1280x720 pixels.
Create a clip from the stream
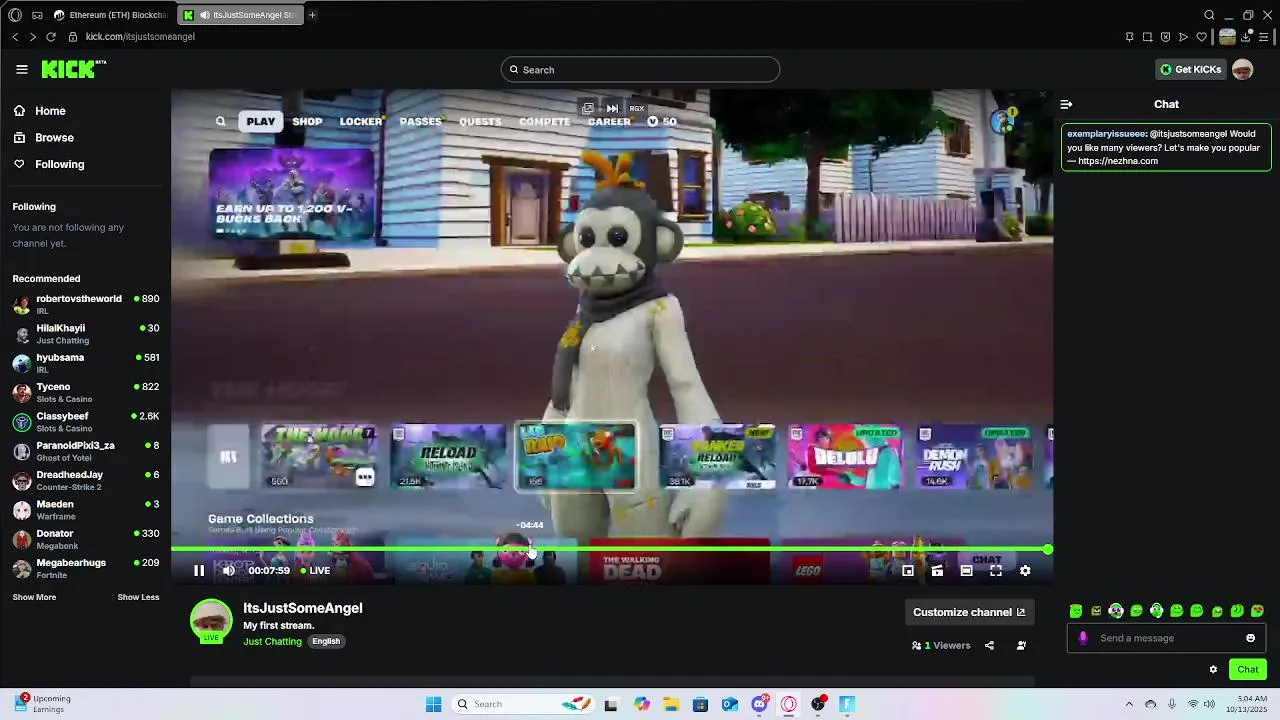[937, 570]
